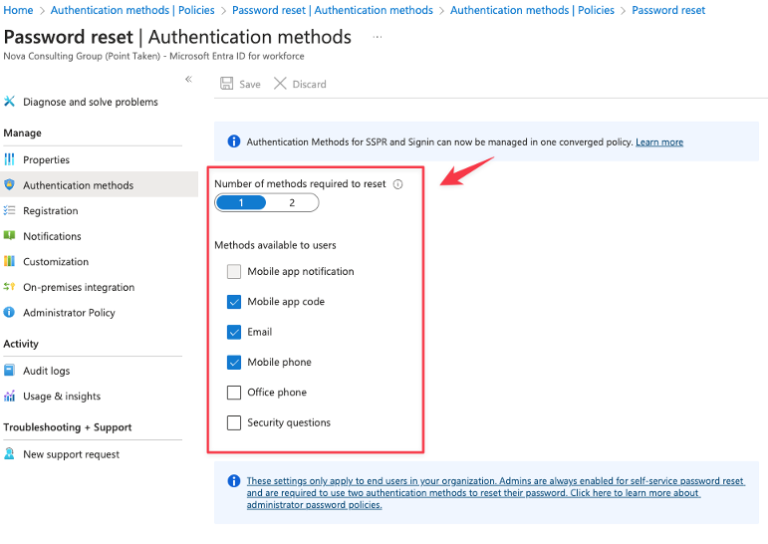This screenshot has width=768, height=544.
Task: Click the Notifications sidebar icon
Action: (10, 236)
